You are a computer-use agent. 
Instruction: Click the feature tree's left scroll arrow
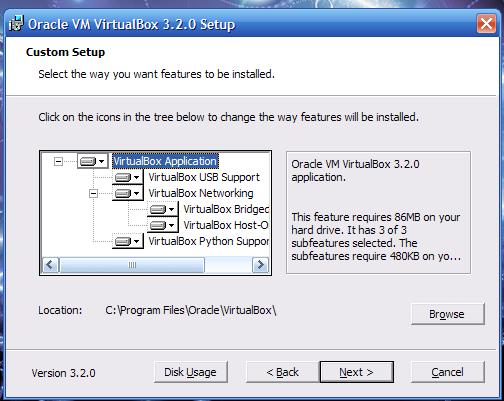(50, 265)
